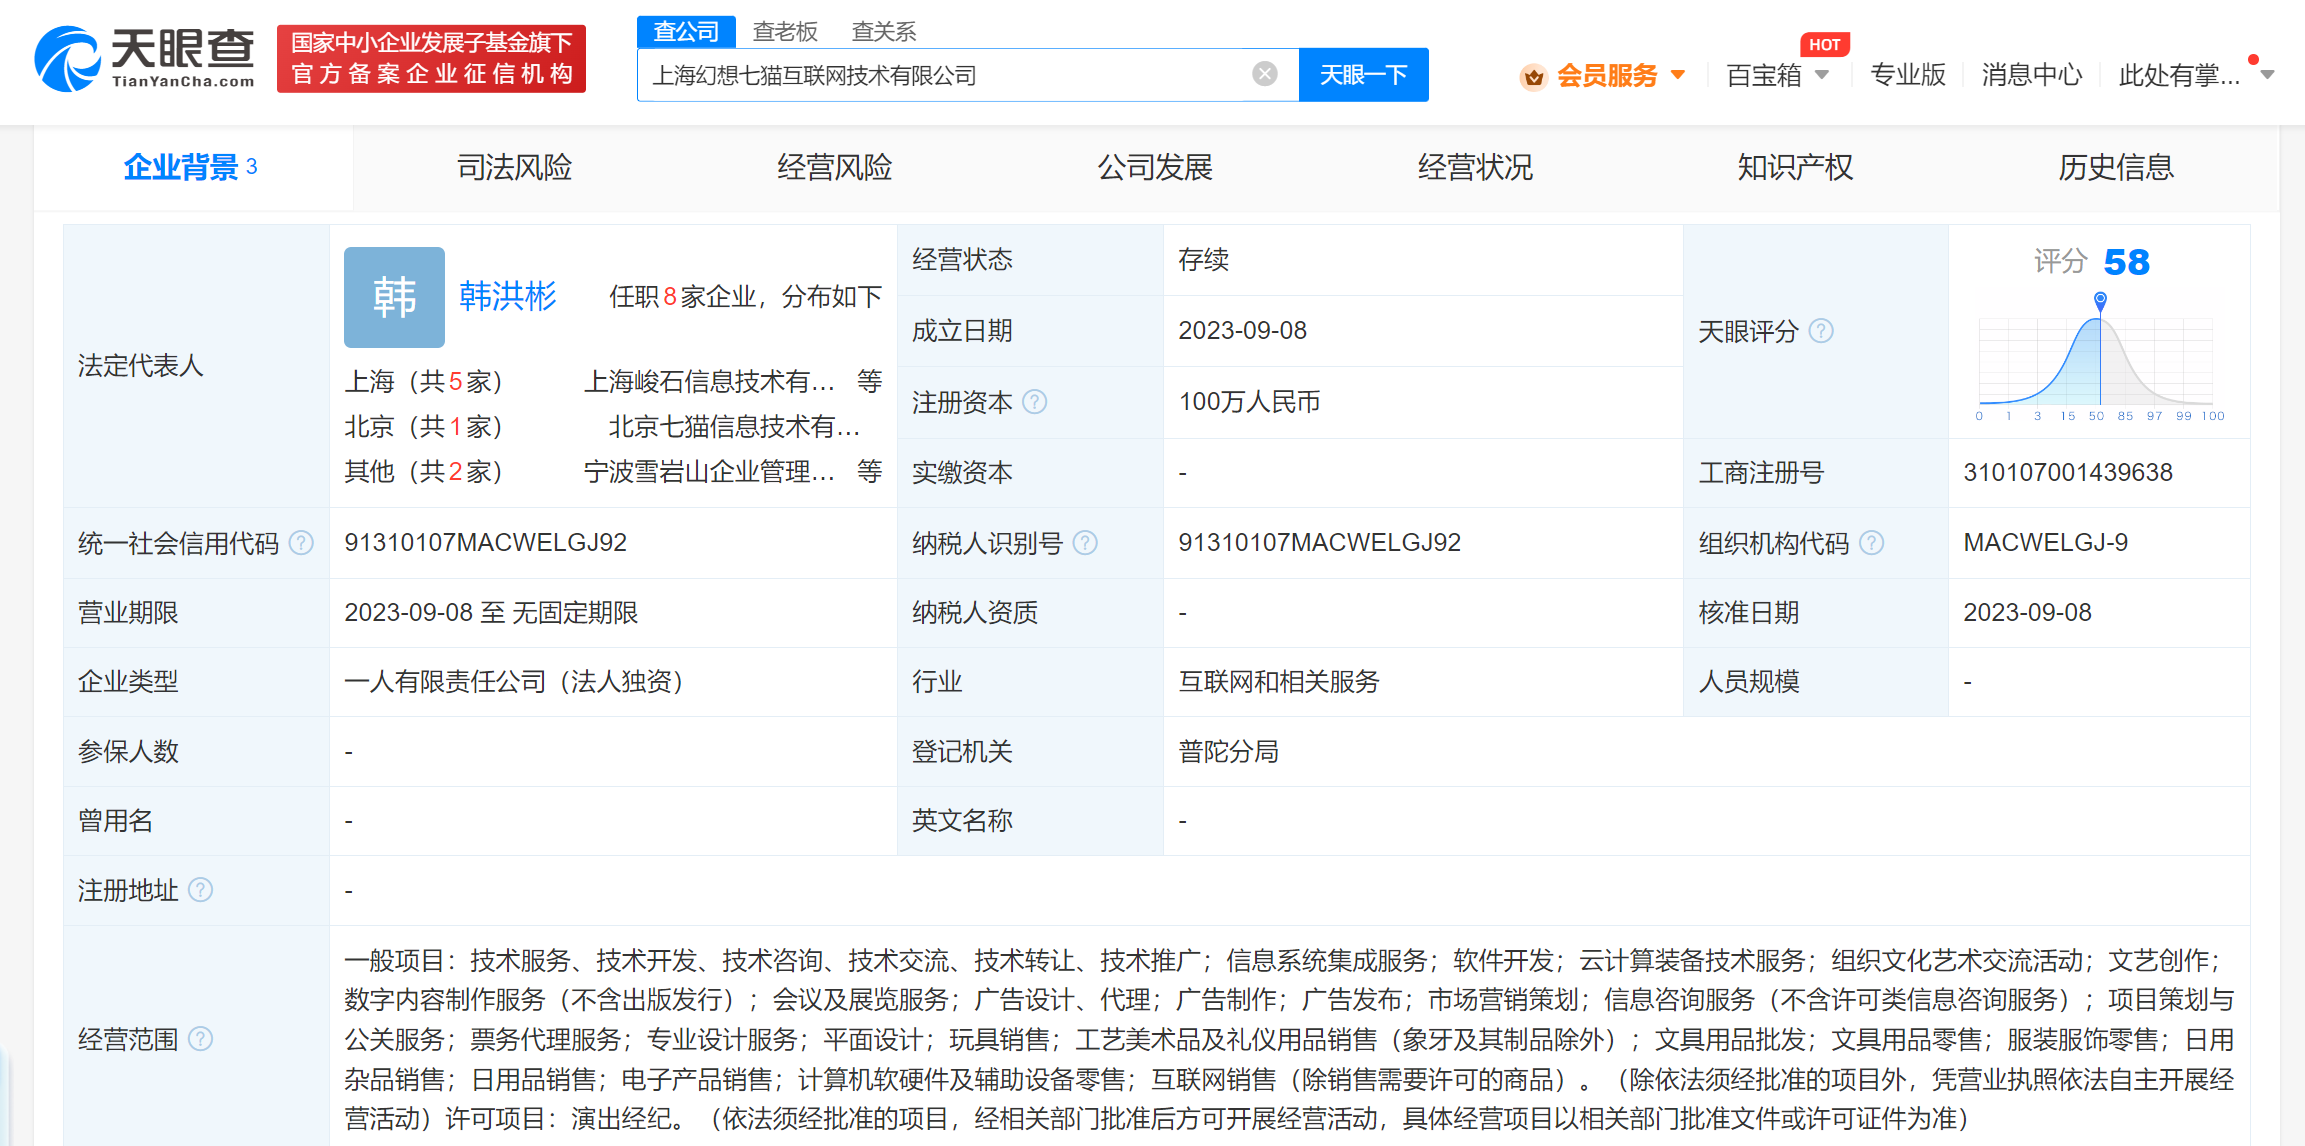Screen dimensions: 2305x1146
Task: Open help icon next to 组织机构代码
Action: pyautogui.click(x=1871, y=543)
